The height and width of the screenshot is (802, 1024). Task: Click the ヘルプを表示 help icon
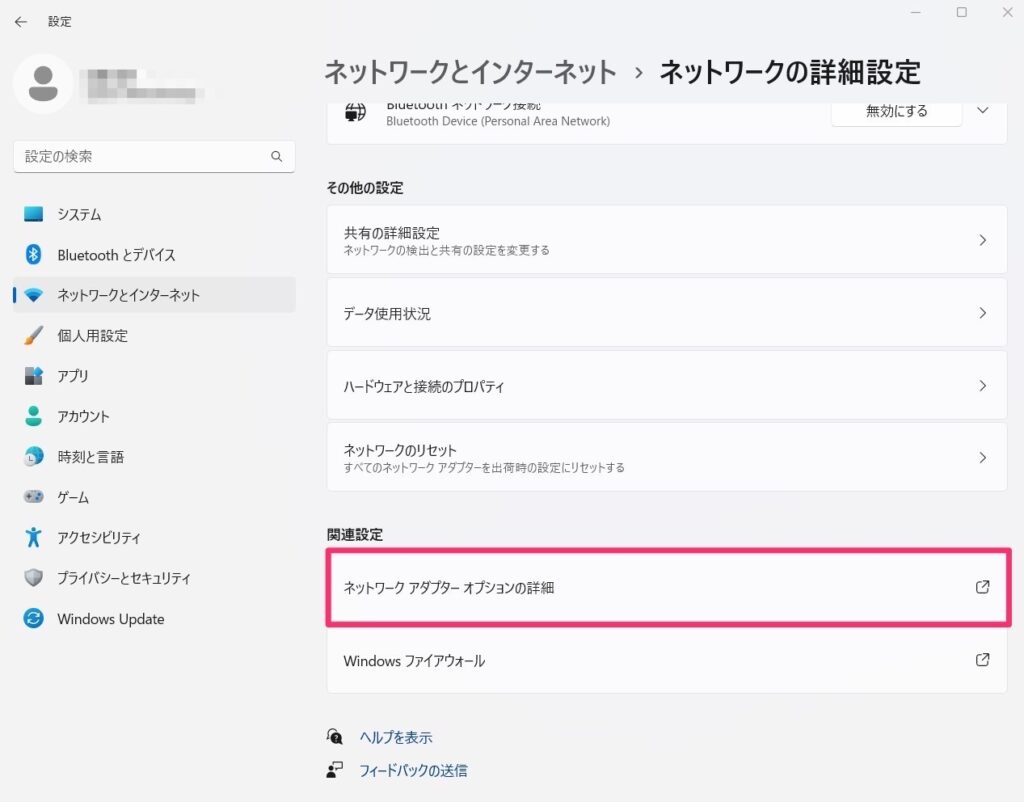pos(335,737)
